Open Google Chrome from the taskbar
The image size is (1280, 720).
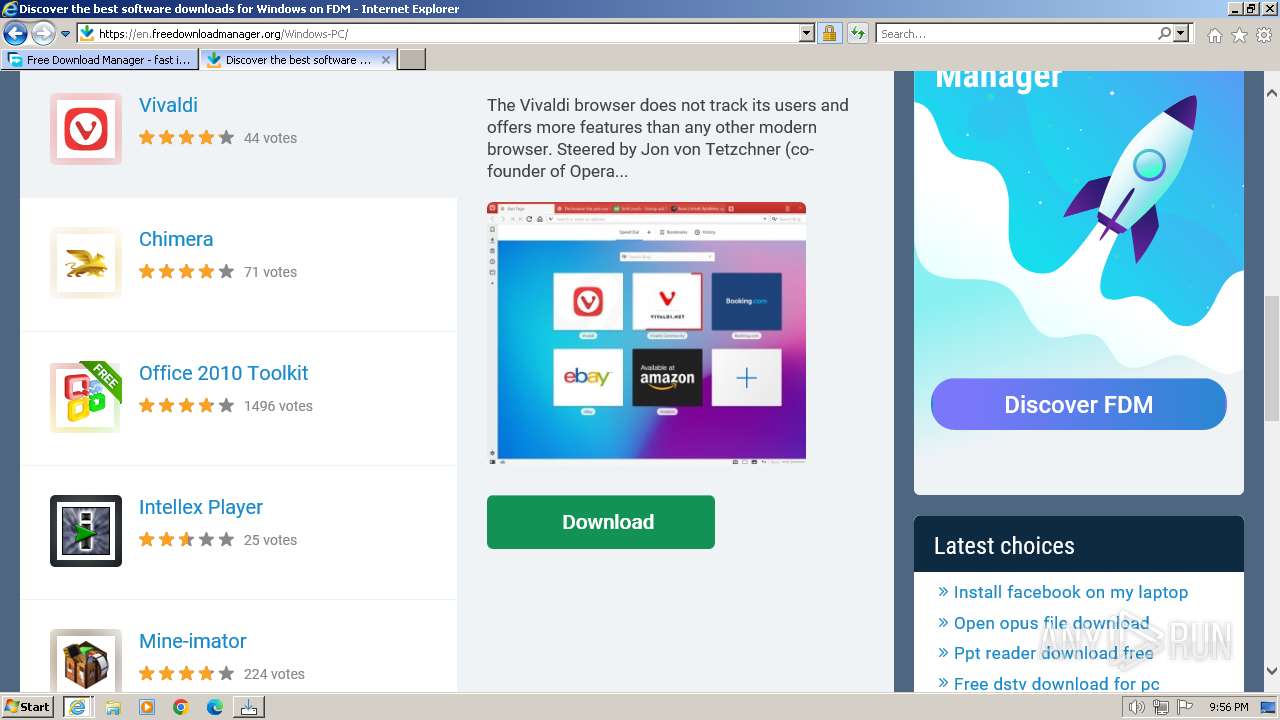tap(181, 707)
